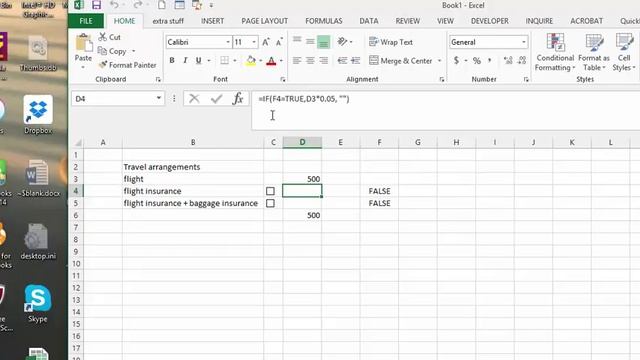Apply Percent Style format
This screenshot has width=640, height=360.
[x=477, y=60]
